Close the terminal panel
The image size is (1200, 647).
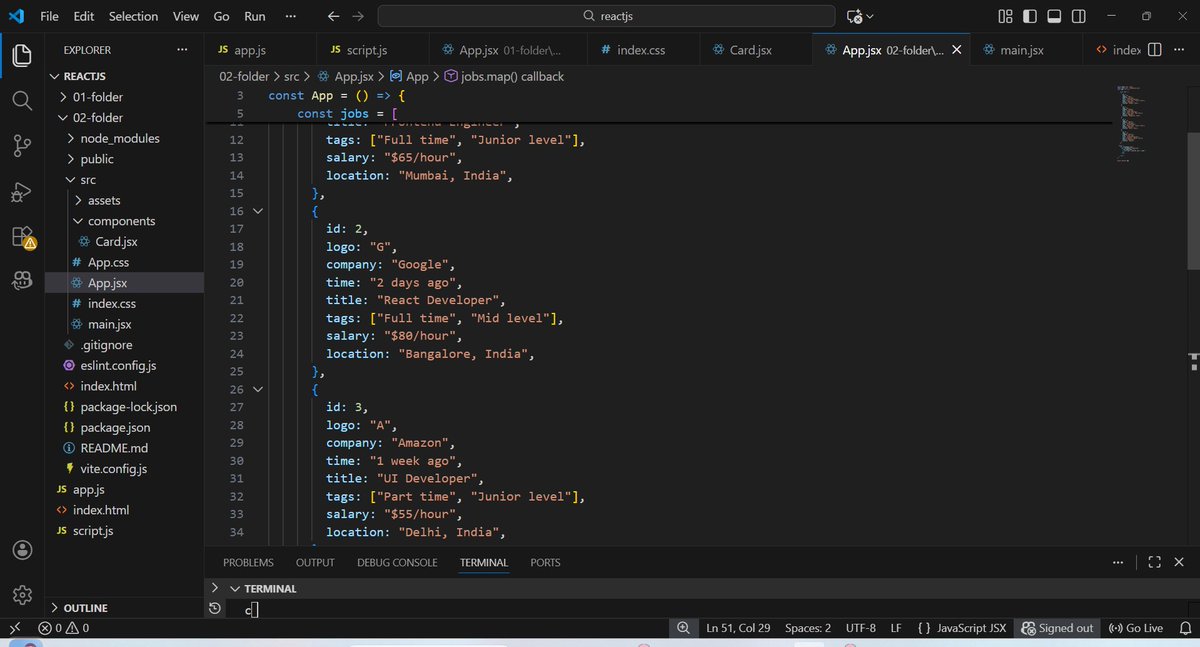[x=1180, y=562]
